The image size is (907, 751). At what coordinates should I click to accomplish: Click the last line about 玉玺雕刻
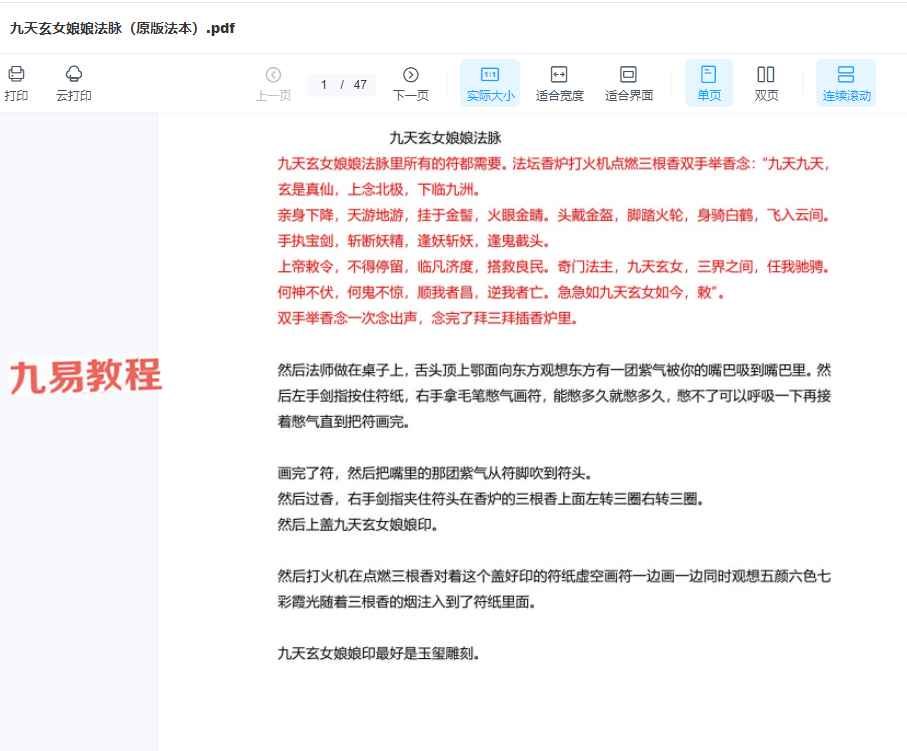(379, 654)
